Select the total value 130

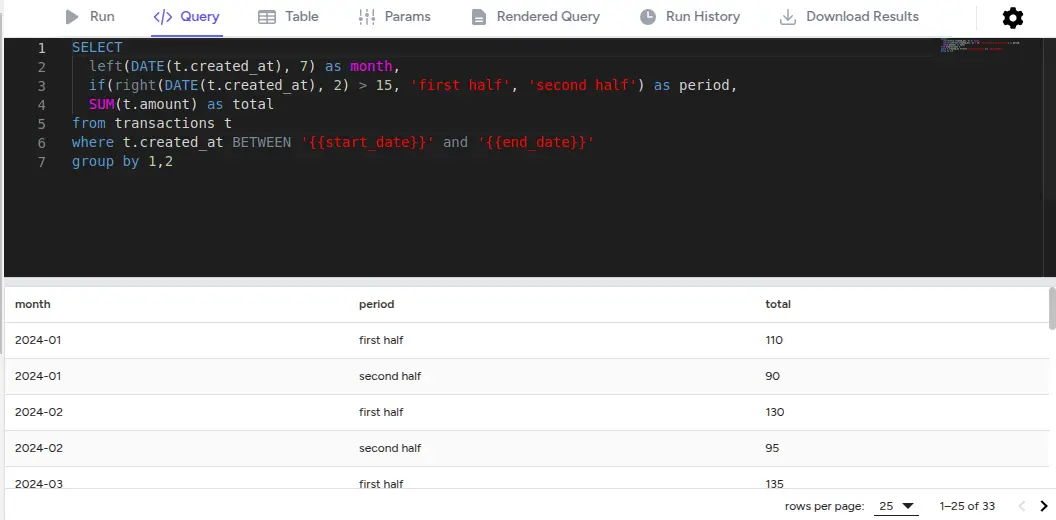774,412
